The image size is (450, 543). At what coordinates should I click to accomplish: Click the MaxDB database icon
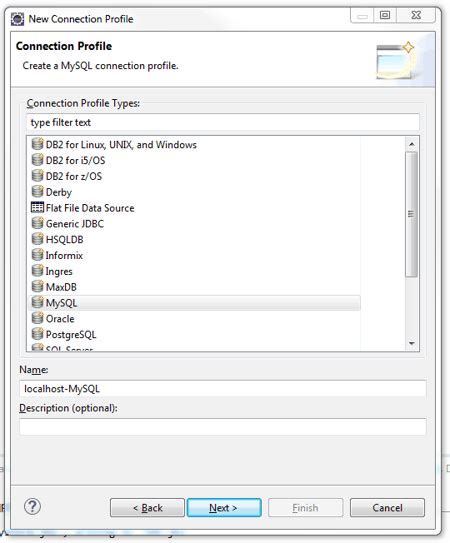(x=37, y=286)
